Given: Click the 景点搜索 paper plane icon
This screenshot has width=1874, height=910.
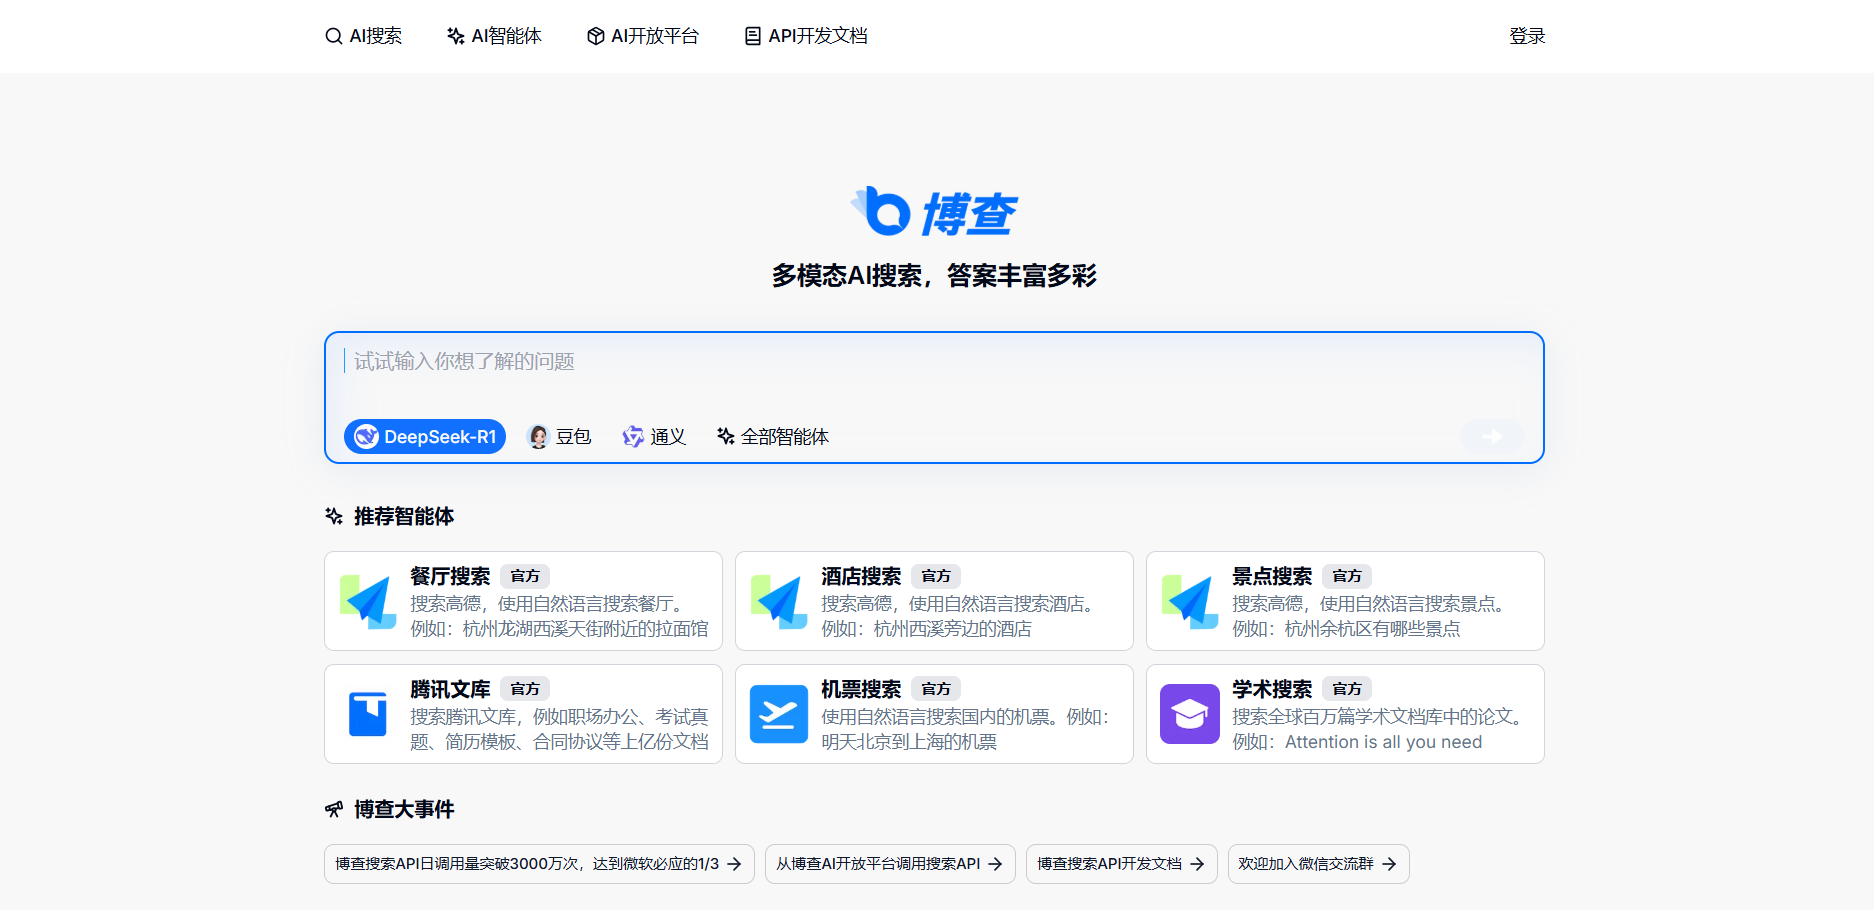Looking at the screenshot, I should [1190, 601].
